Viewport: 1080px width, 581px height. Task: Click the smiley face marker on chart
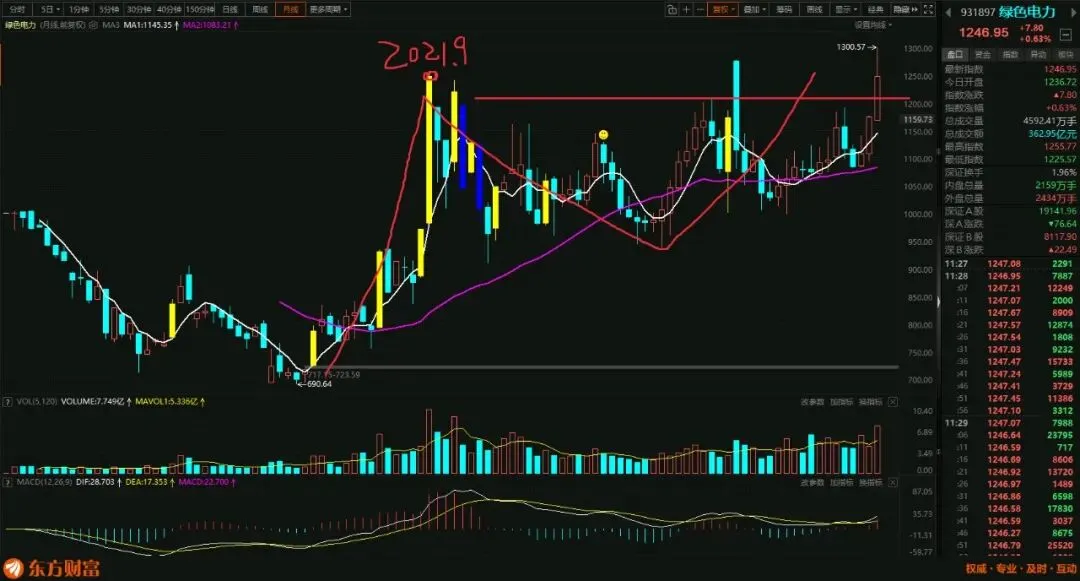click(x=603, y=135)
